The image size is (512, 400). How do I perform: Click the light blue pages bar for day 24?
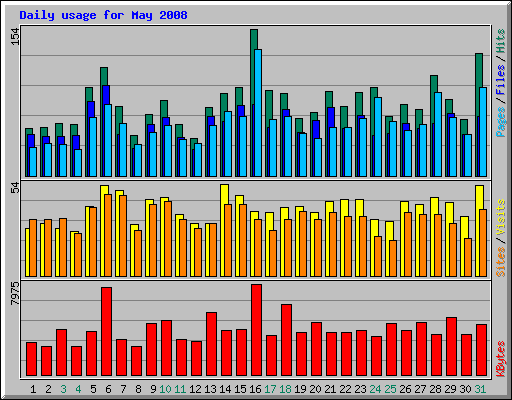[x=378, y=137]
